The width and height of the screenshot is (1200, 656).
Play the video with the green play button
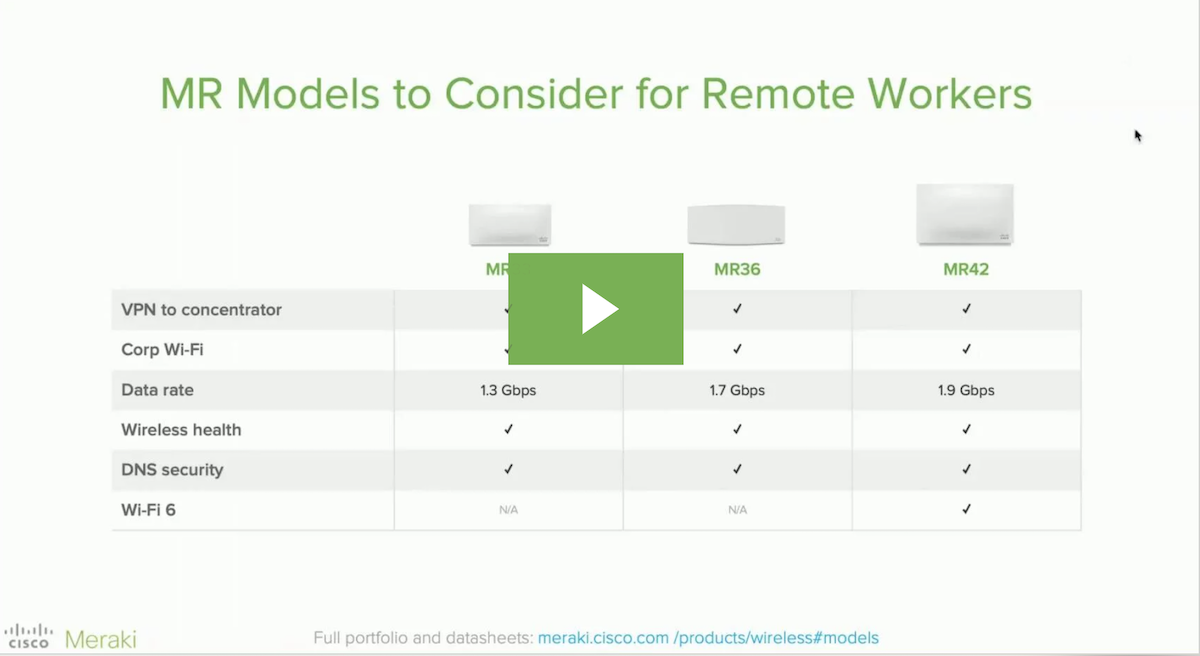[596, 309]
